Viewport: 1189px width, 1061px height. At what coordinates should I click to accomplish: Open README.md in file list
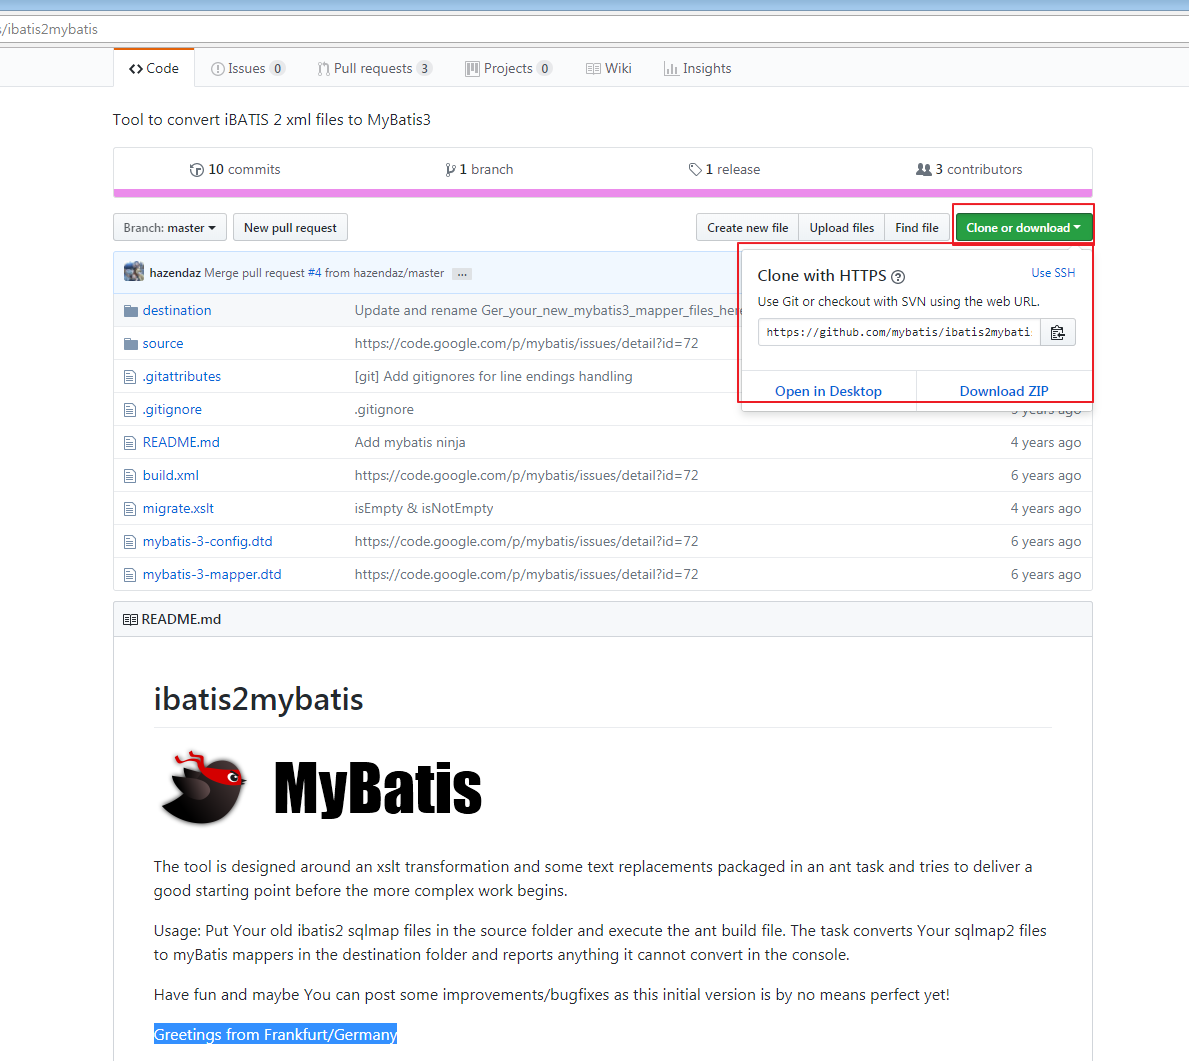tap(181, 442)
